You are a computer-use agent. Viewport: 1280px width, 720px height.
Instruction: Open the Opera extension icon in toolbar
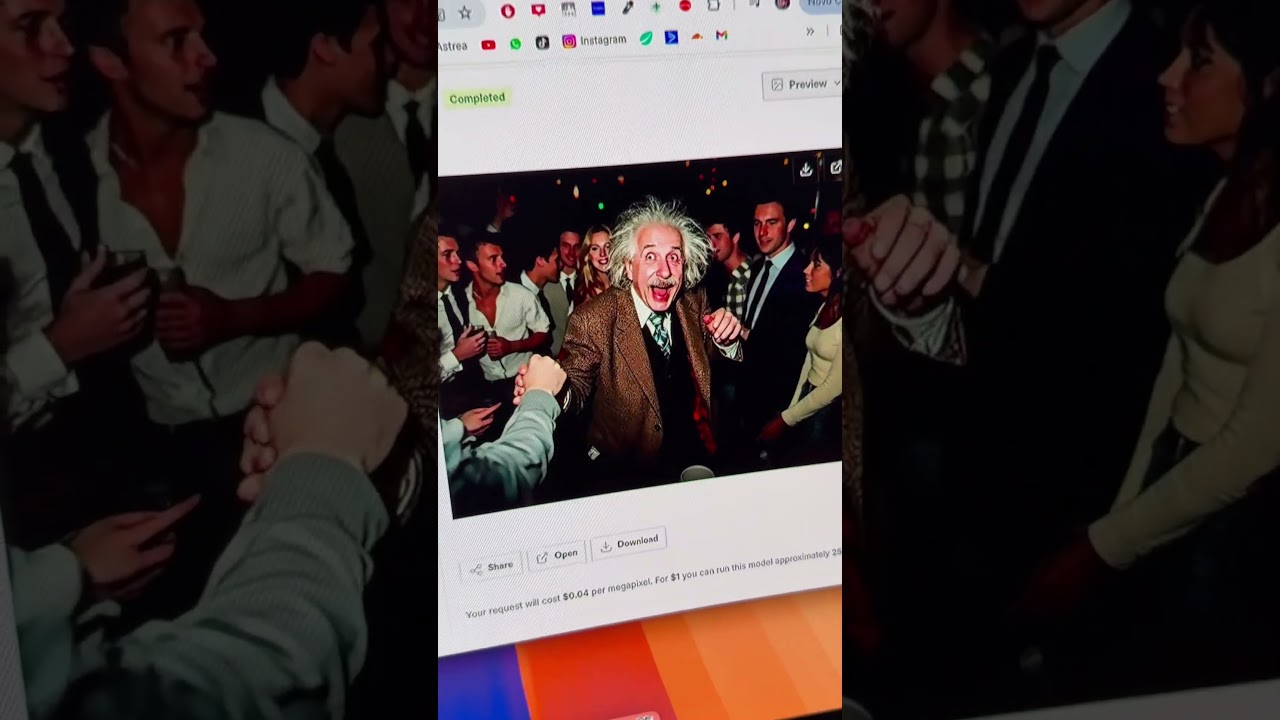coord(508,11)
